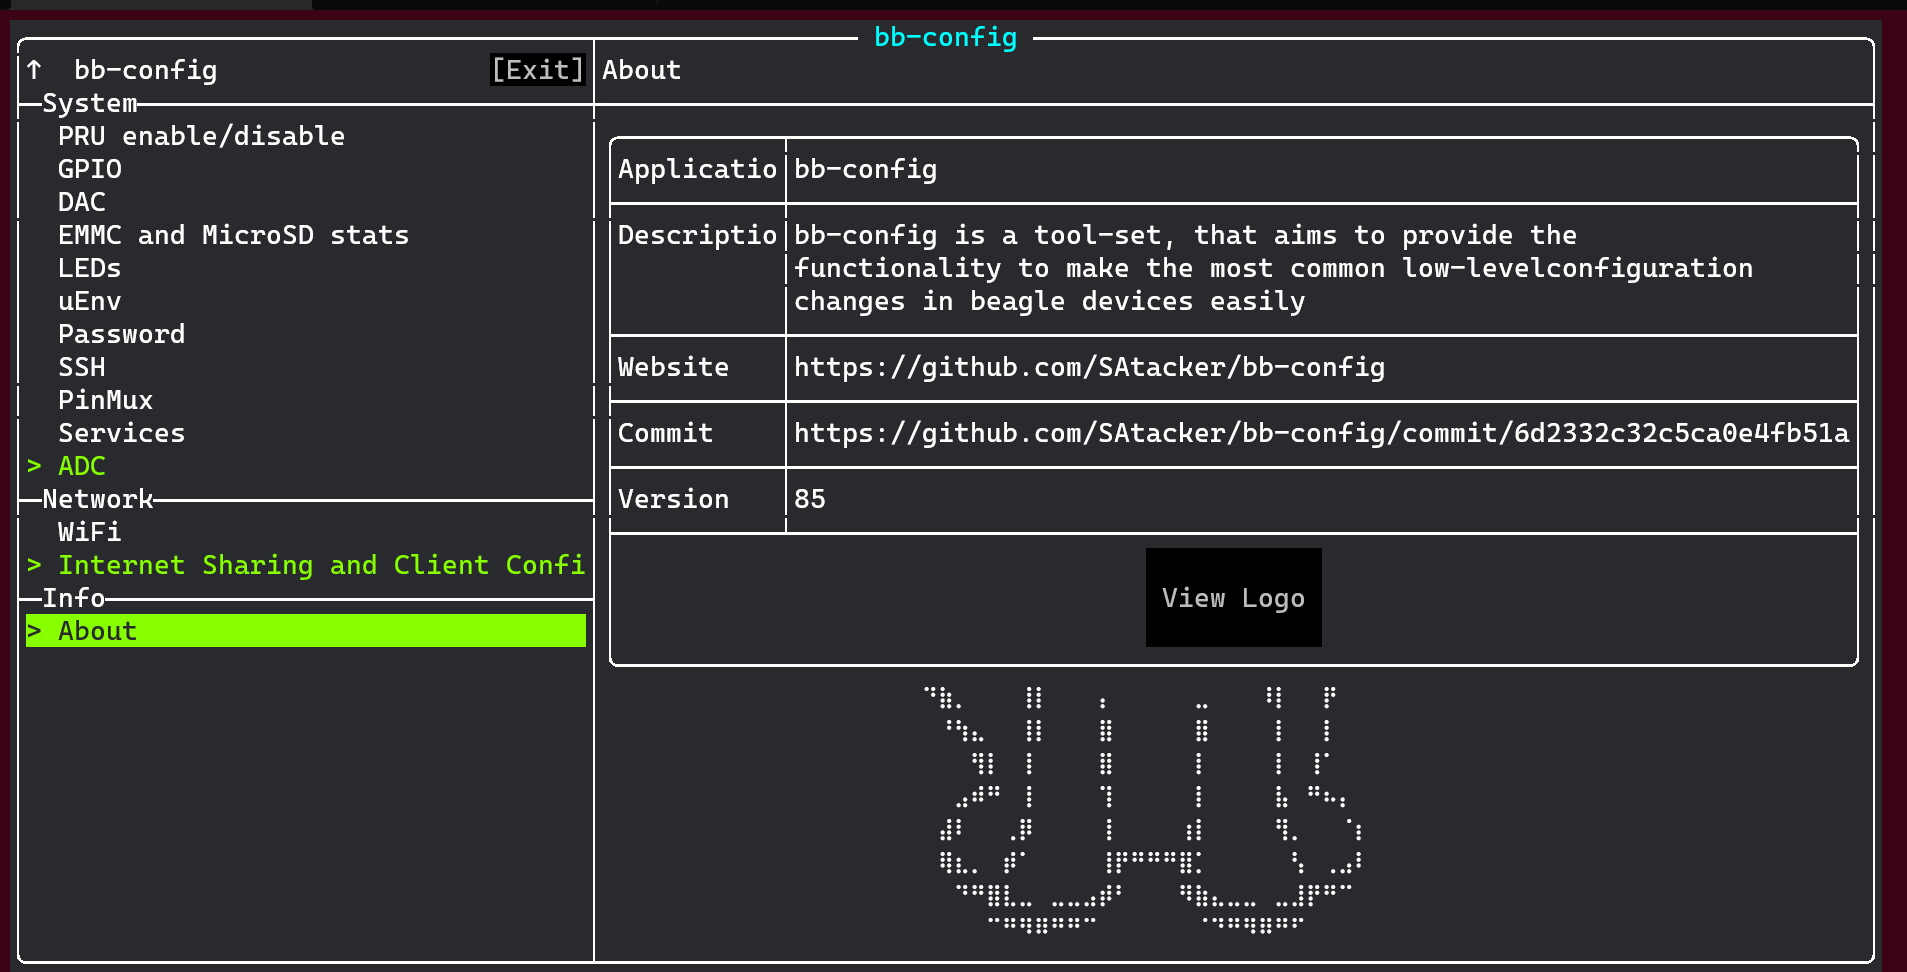Select the DAC option
The height and width of the screenshot is (972, 1907).
(x=80, y=202)
